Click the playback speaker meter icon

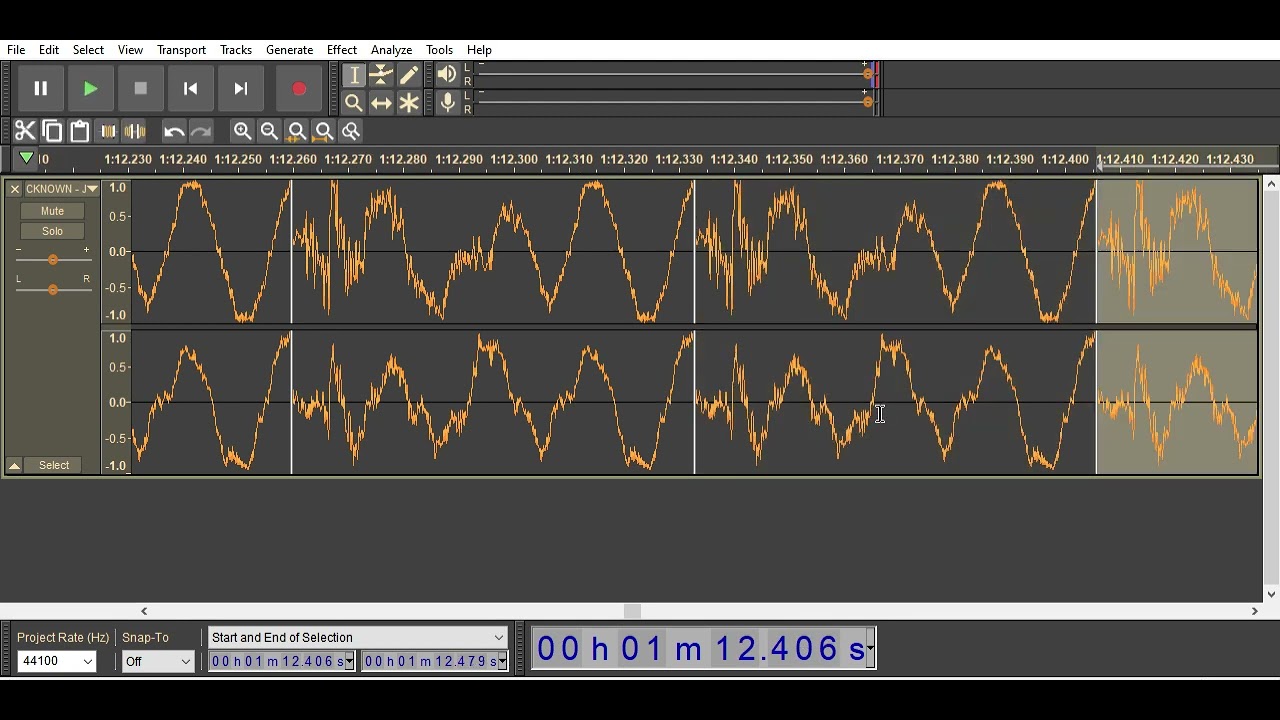pyautogui.click(x=447, y=74)
